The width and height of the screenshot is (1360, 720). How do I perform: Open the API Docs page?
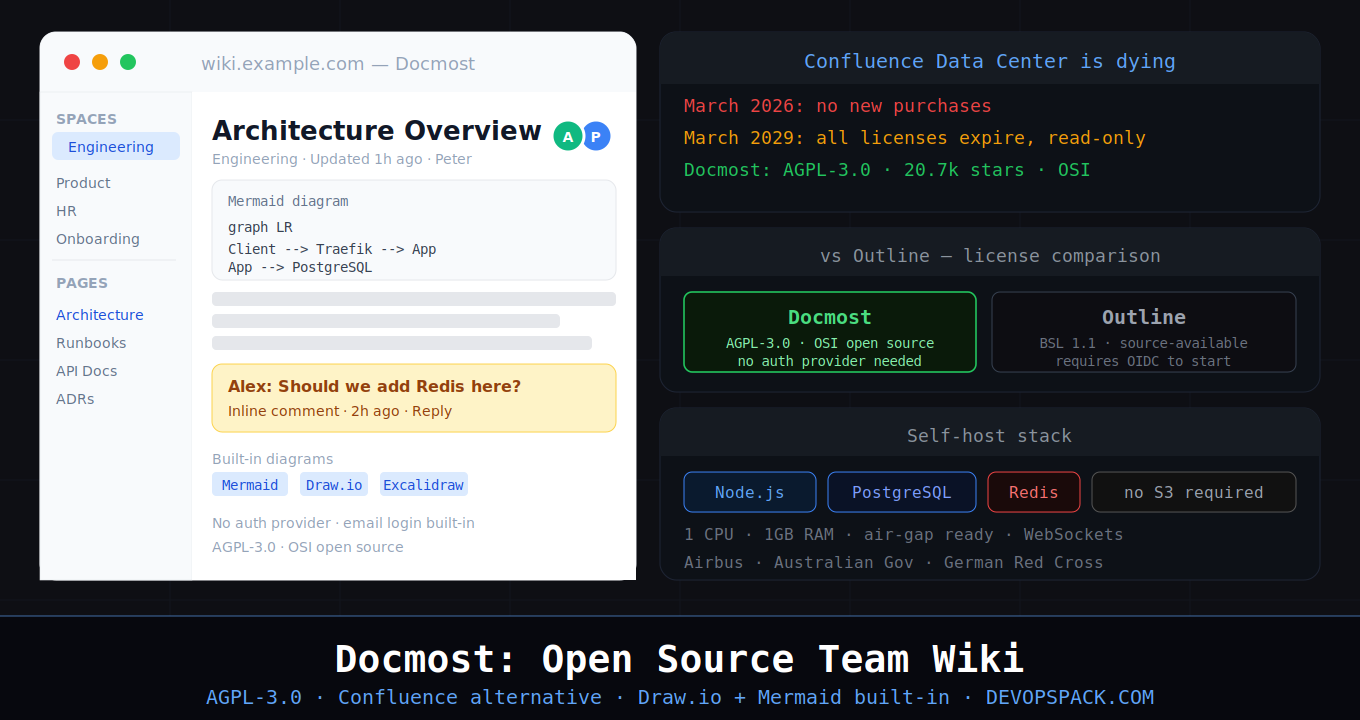click(87, 371)
